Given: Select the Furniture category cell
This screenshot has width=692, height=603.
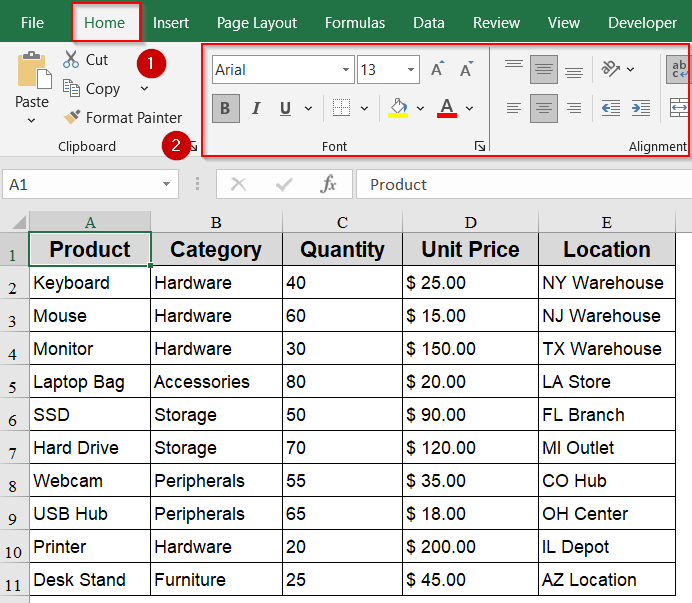Looking at the screenshot, I should (216, 579).
